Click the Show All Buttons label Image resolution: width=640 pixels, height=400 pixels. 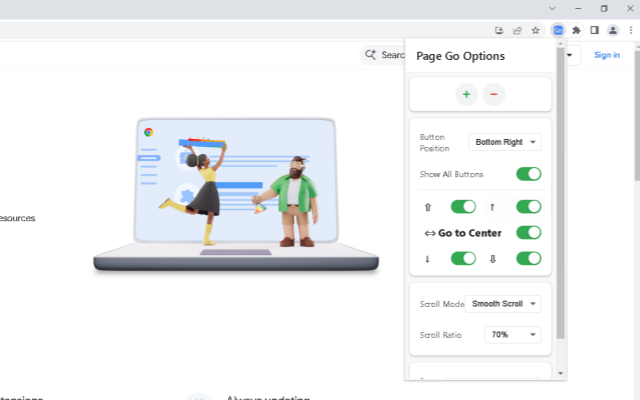click(451, 174)
